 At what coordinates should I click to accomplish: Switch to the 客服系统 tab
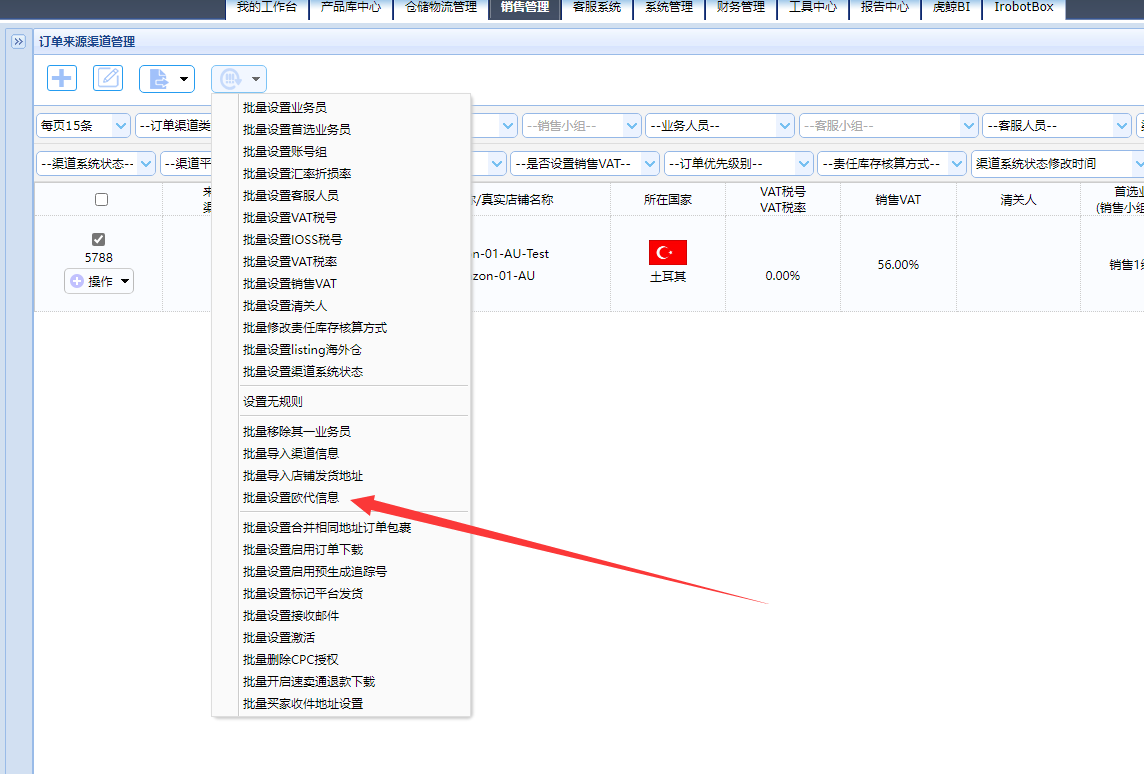point(597,7)
